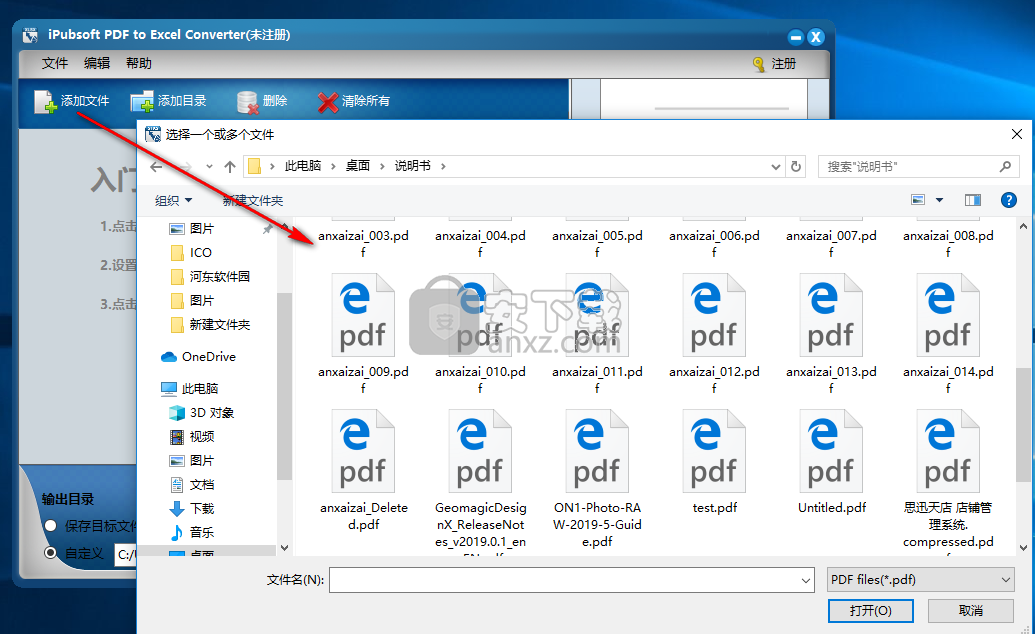Select the anxaizai_Deleted.pdf file icon
Screen dimensions: 1035x634
pyautogui.click(x=363, y=452)
